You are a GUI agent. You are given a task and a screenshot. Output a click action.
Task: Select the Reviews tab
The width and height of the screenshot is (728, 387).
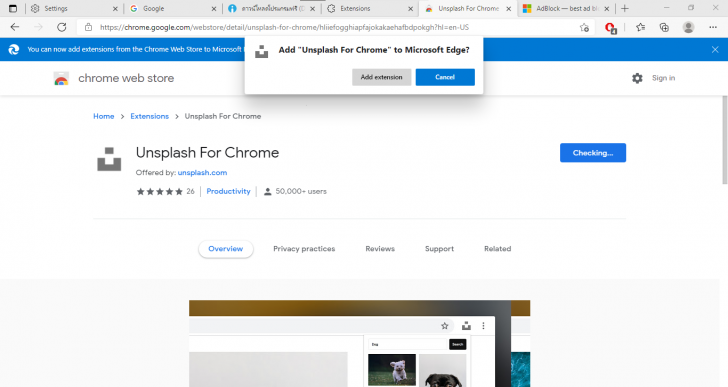click(x=380, y=249)
